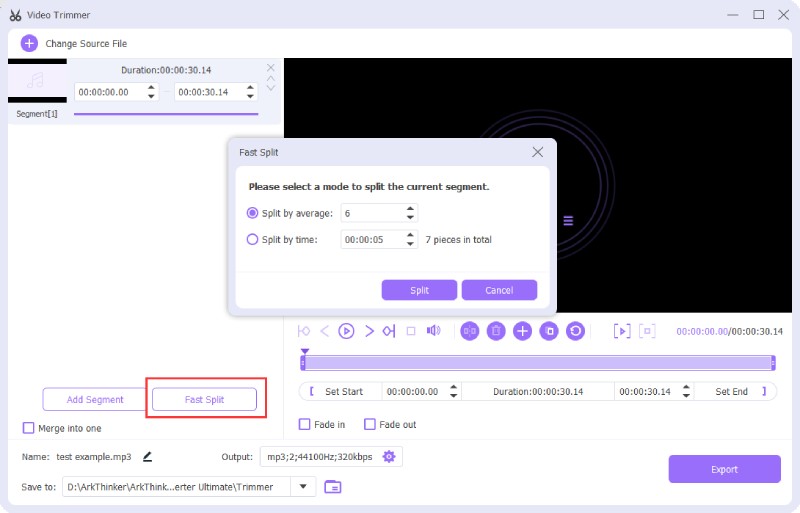Select the Split by time radio button
The width and height of the screenshot is (800, 513).
[252, 239]
